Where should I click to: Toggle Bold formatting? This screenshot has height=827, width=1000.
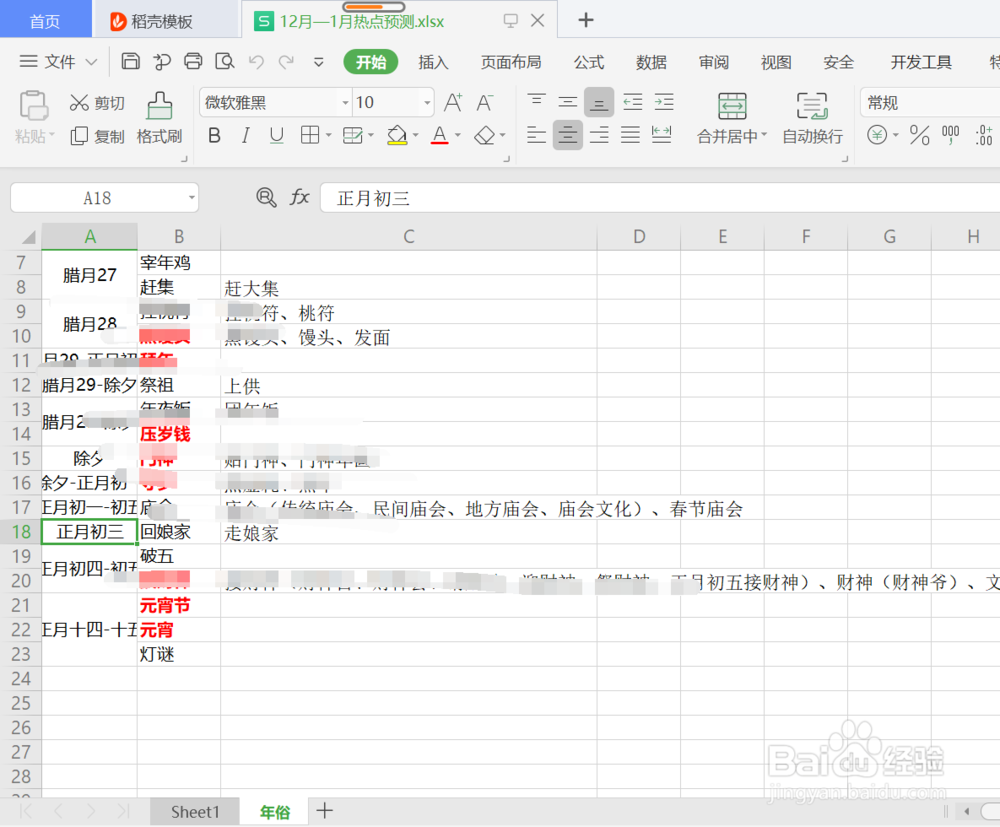215,135
